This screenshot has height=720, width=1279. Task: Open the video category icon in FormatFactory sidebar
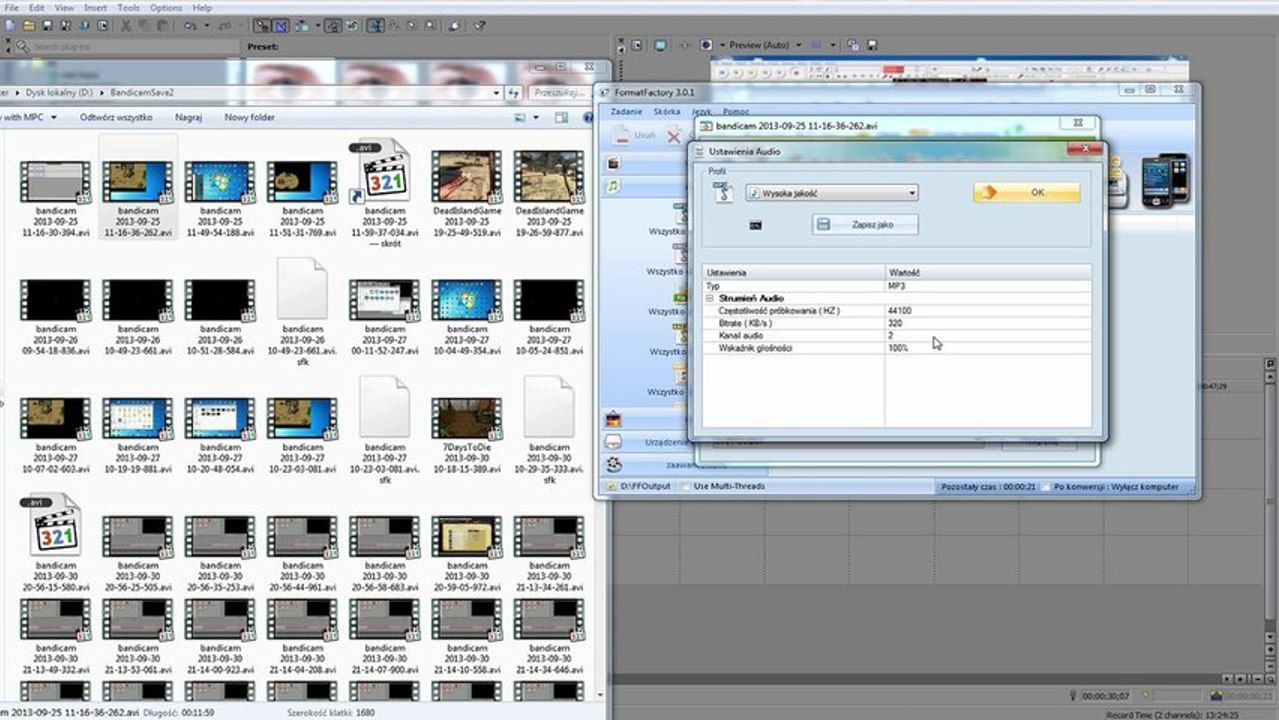pyautogui.click(x=614, y=162)
